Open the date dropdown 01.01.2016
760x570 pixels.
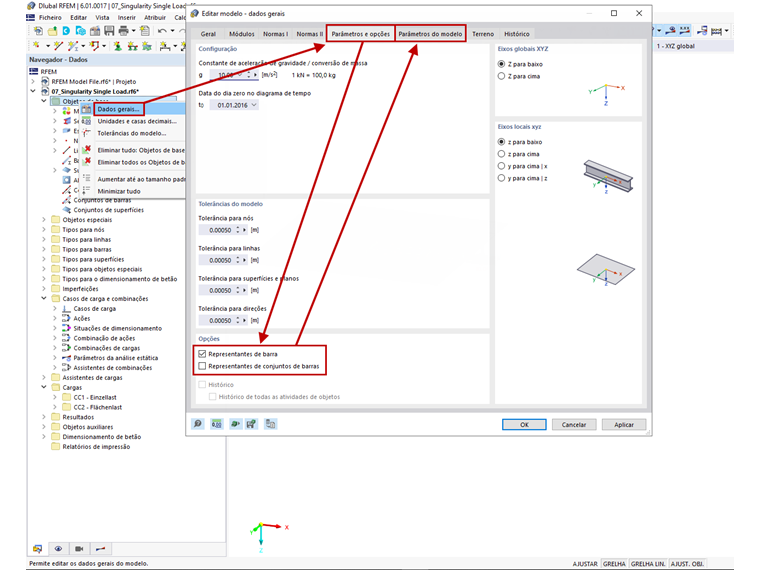254,105
